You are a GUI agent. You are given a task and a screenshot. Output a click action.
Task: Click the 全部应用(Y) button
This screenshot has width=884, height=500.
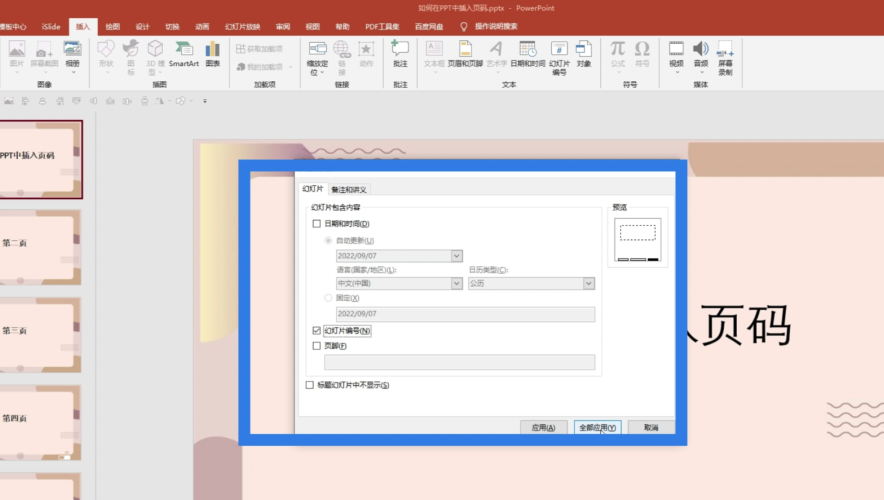pyautogui.click(x=598, y=427)
